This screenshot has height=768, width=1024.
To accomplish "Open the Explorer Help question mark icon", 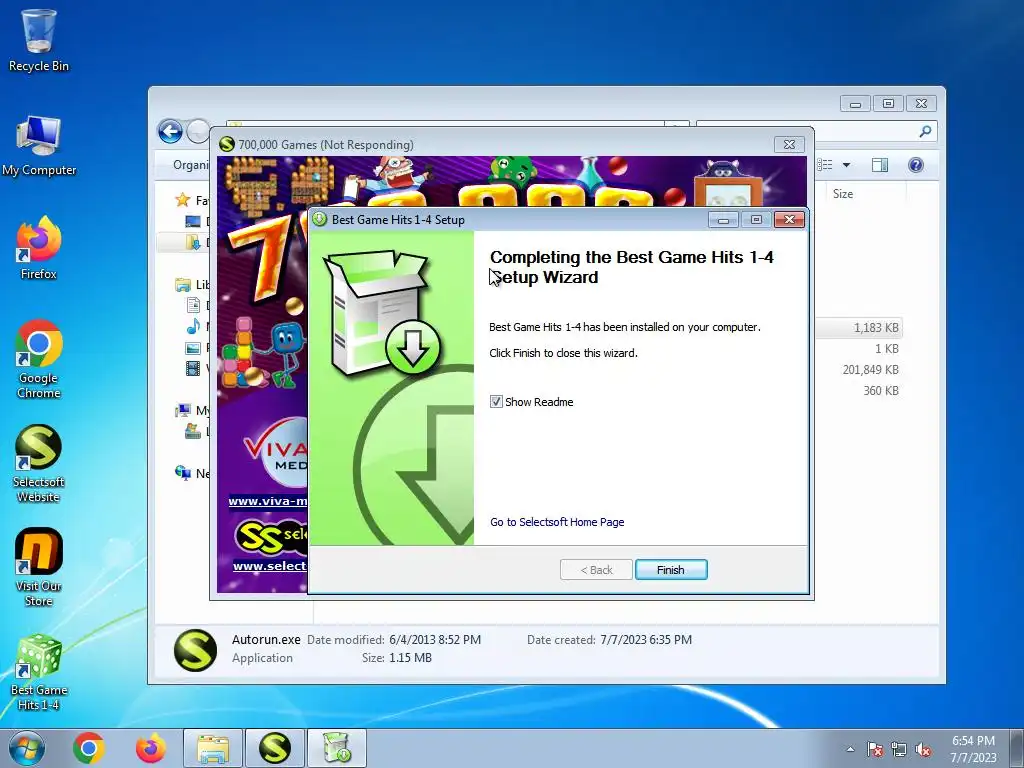I will tap(916, 165).
